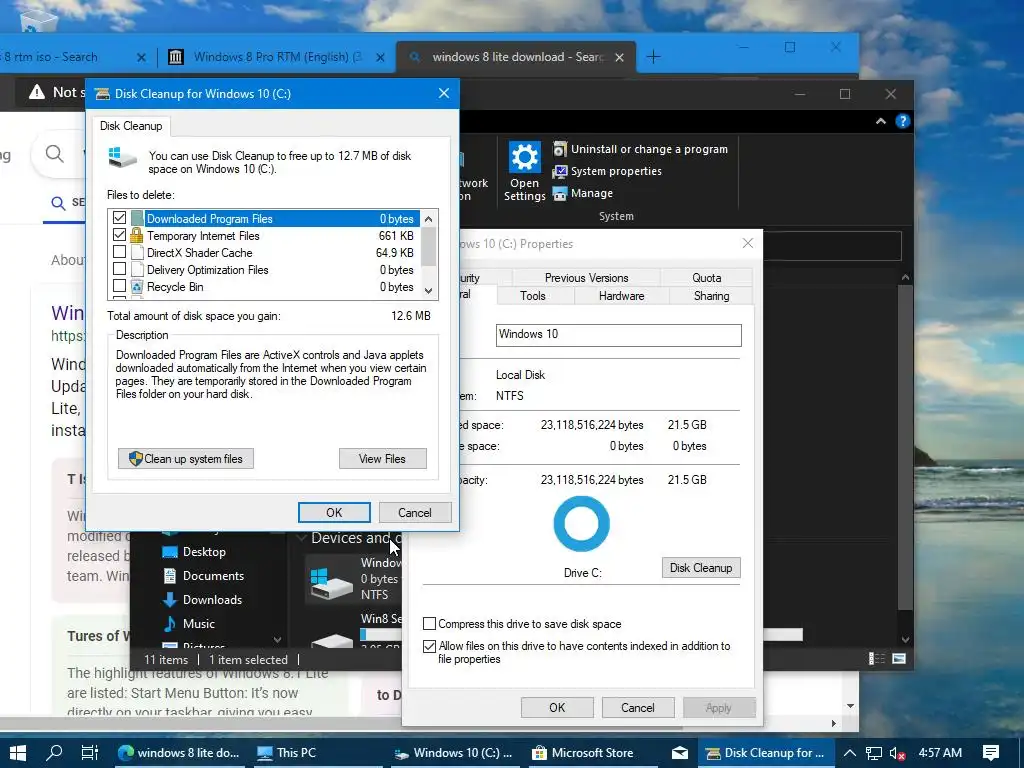Image resolution: width=1024 pixels, height=768 pixels.
Task: Click Manage in System ribbon group
Action: [x=583, y=193]
